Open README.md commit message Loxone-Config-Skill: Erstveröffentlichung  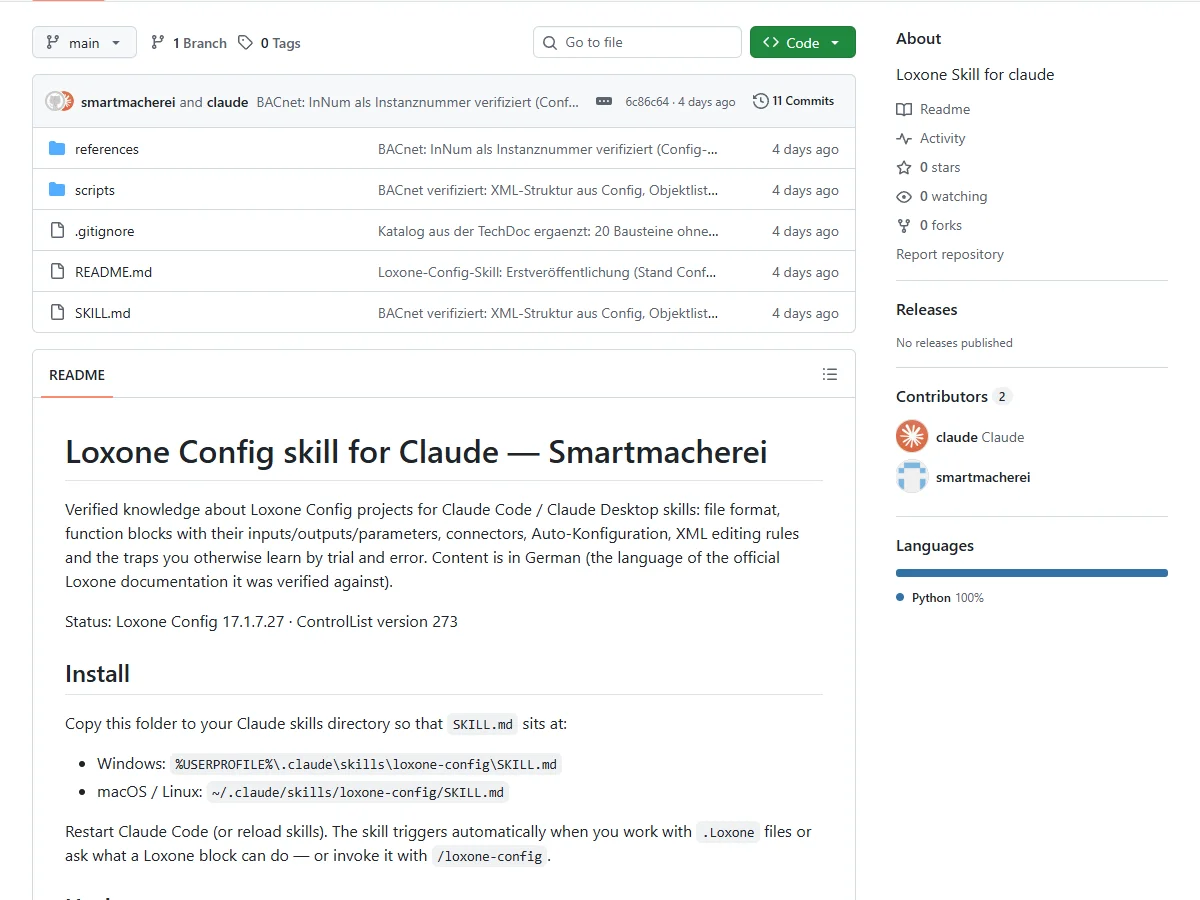(x=548, y=272)
